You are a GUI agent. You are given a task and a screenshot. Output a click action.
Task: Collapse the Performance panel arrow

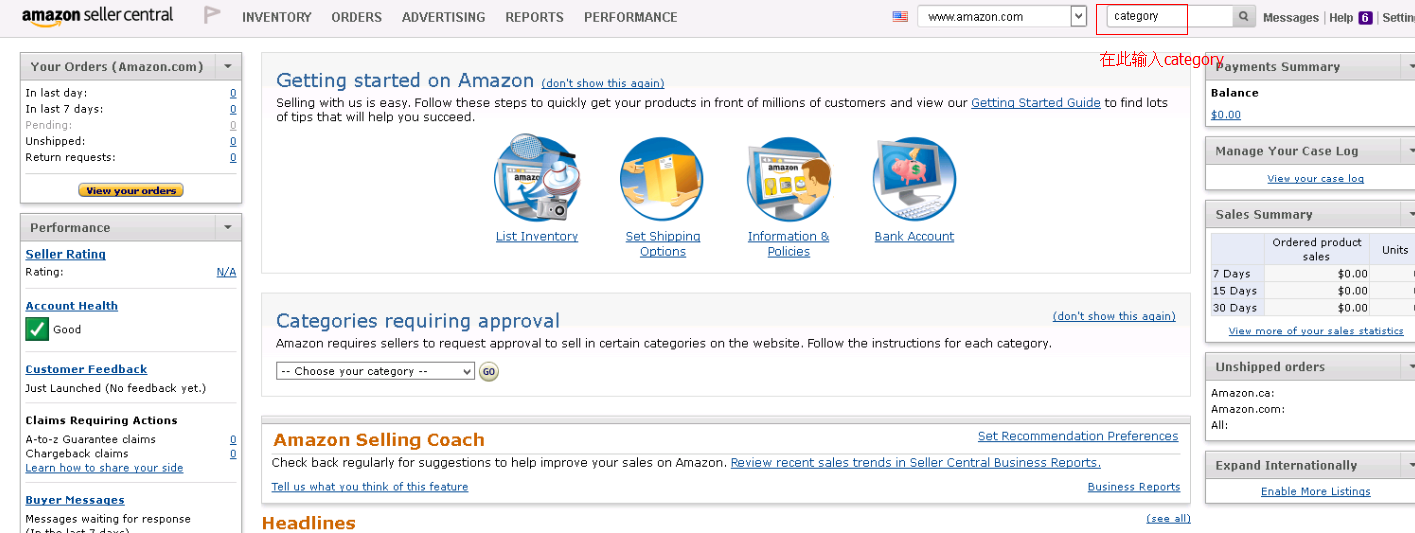click(x=228, y=228)
